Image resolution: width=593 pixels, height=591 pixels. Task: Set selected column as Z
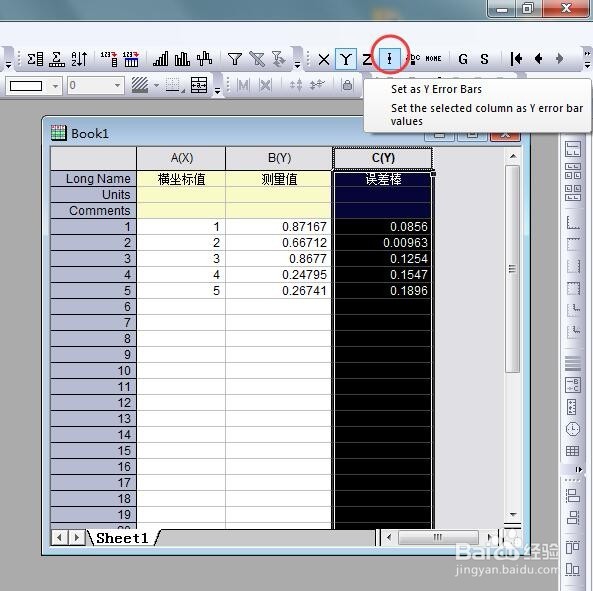(366, 59)
